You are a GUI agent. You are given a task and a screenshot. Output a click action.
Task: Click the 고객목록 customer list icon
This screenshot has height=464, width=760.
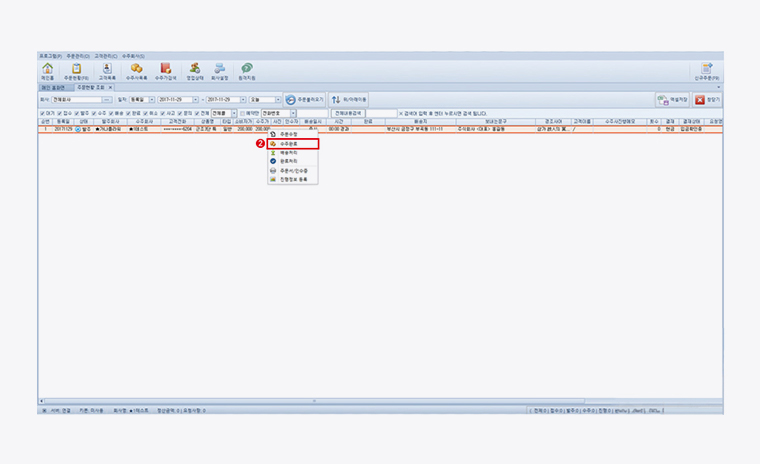tap(107, 70)
